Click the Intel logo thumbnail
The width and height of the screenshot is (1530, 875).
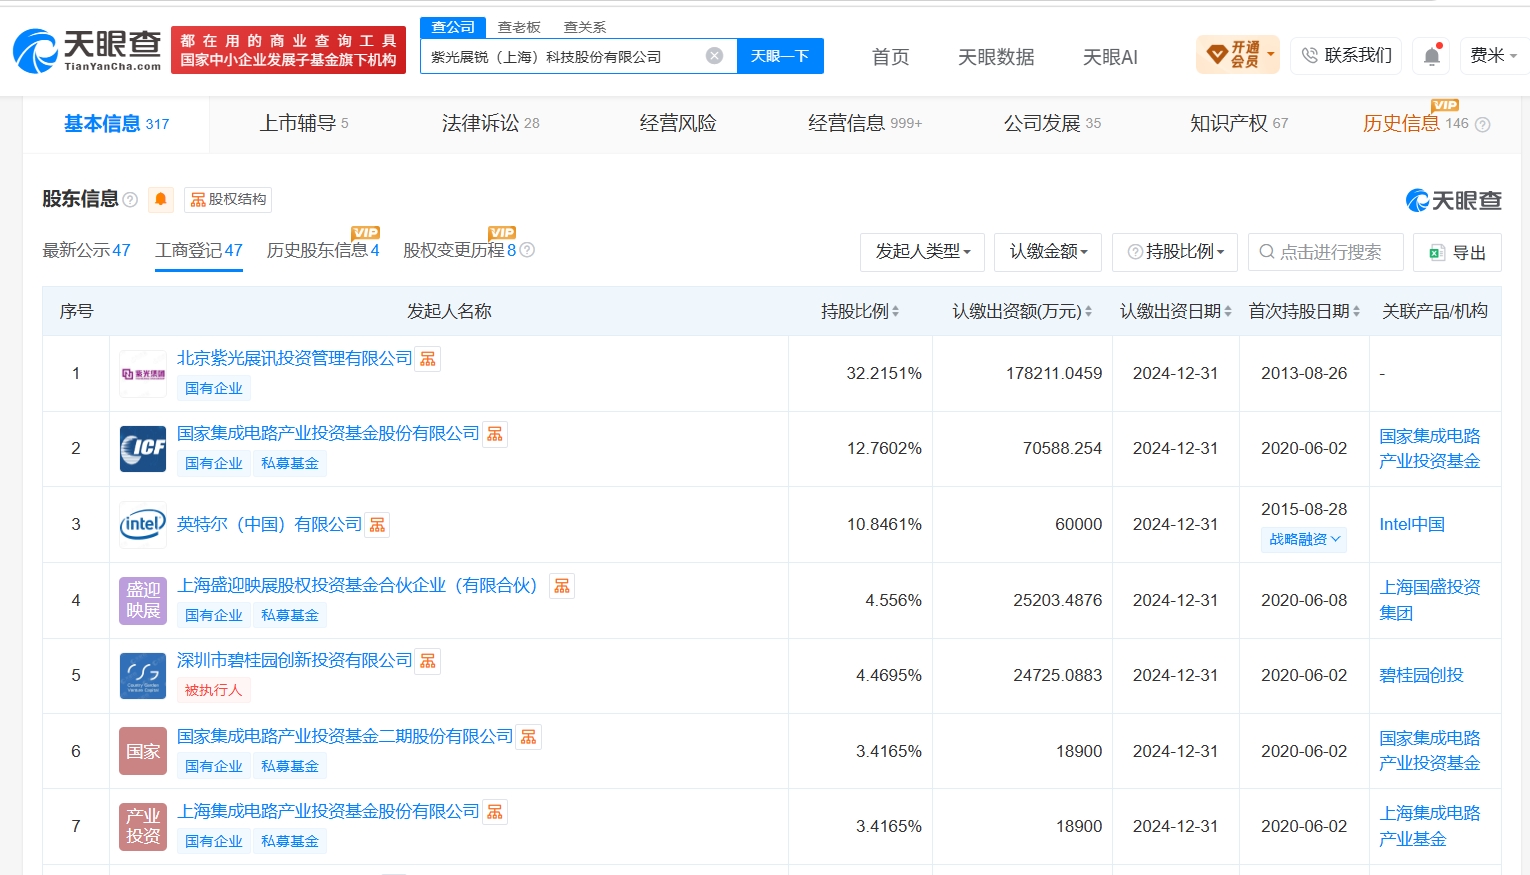[143, 524]
